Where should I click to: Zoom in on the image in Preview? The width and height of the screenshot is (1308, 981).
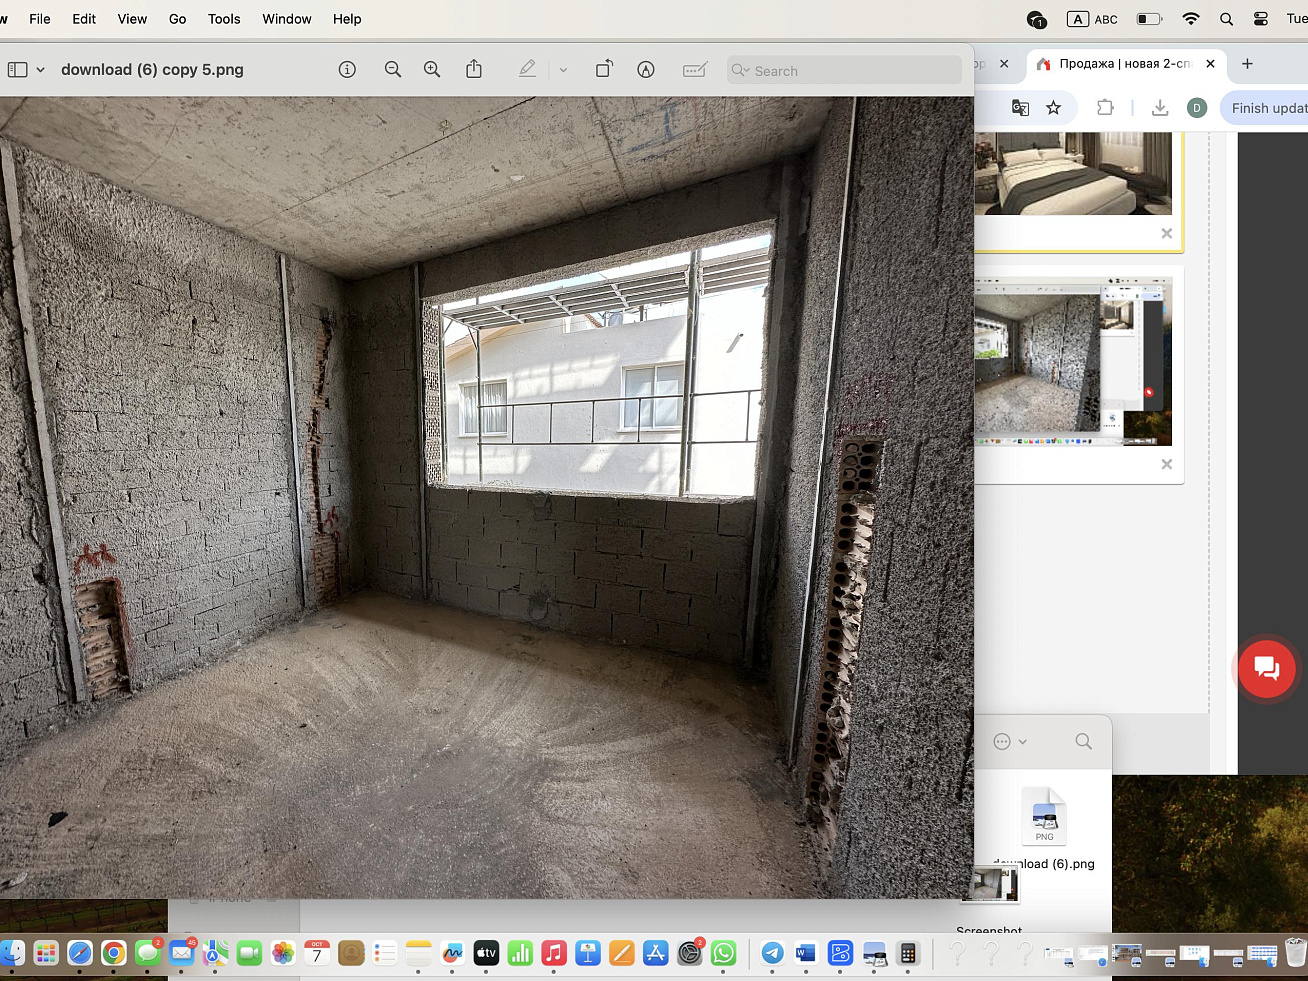(432, 70)
